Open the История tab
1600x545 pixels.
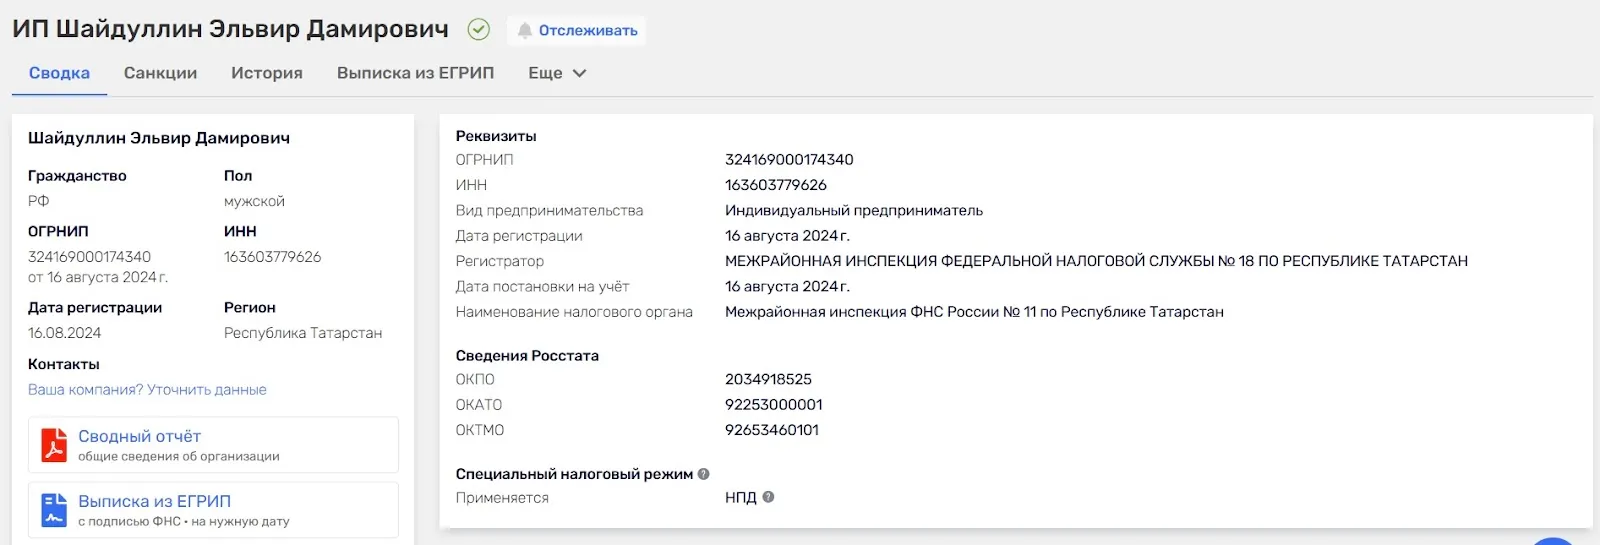click(267, 73)
